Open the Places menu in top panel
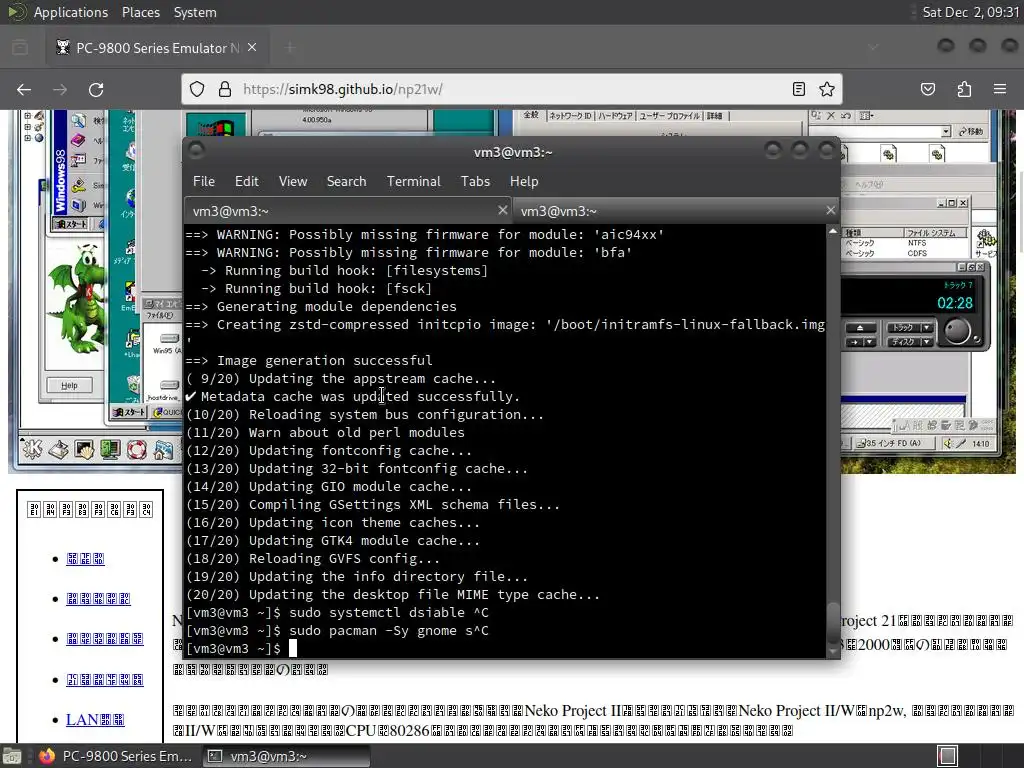 pyautogui.click(x=140, y=12)
